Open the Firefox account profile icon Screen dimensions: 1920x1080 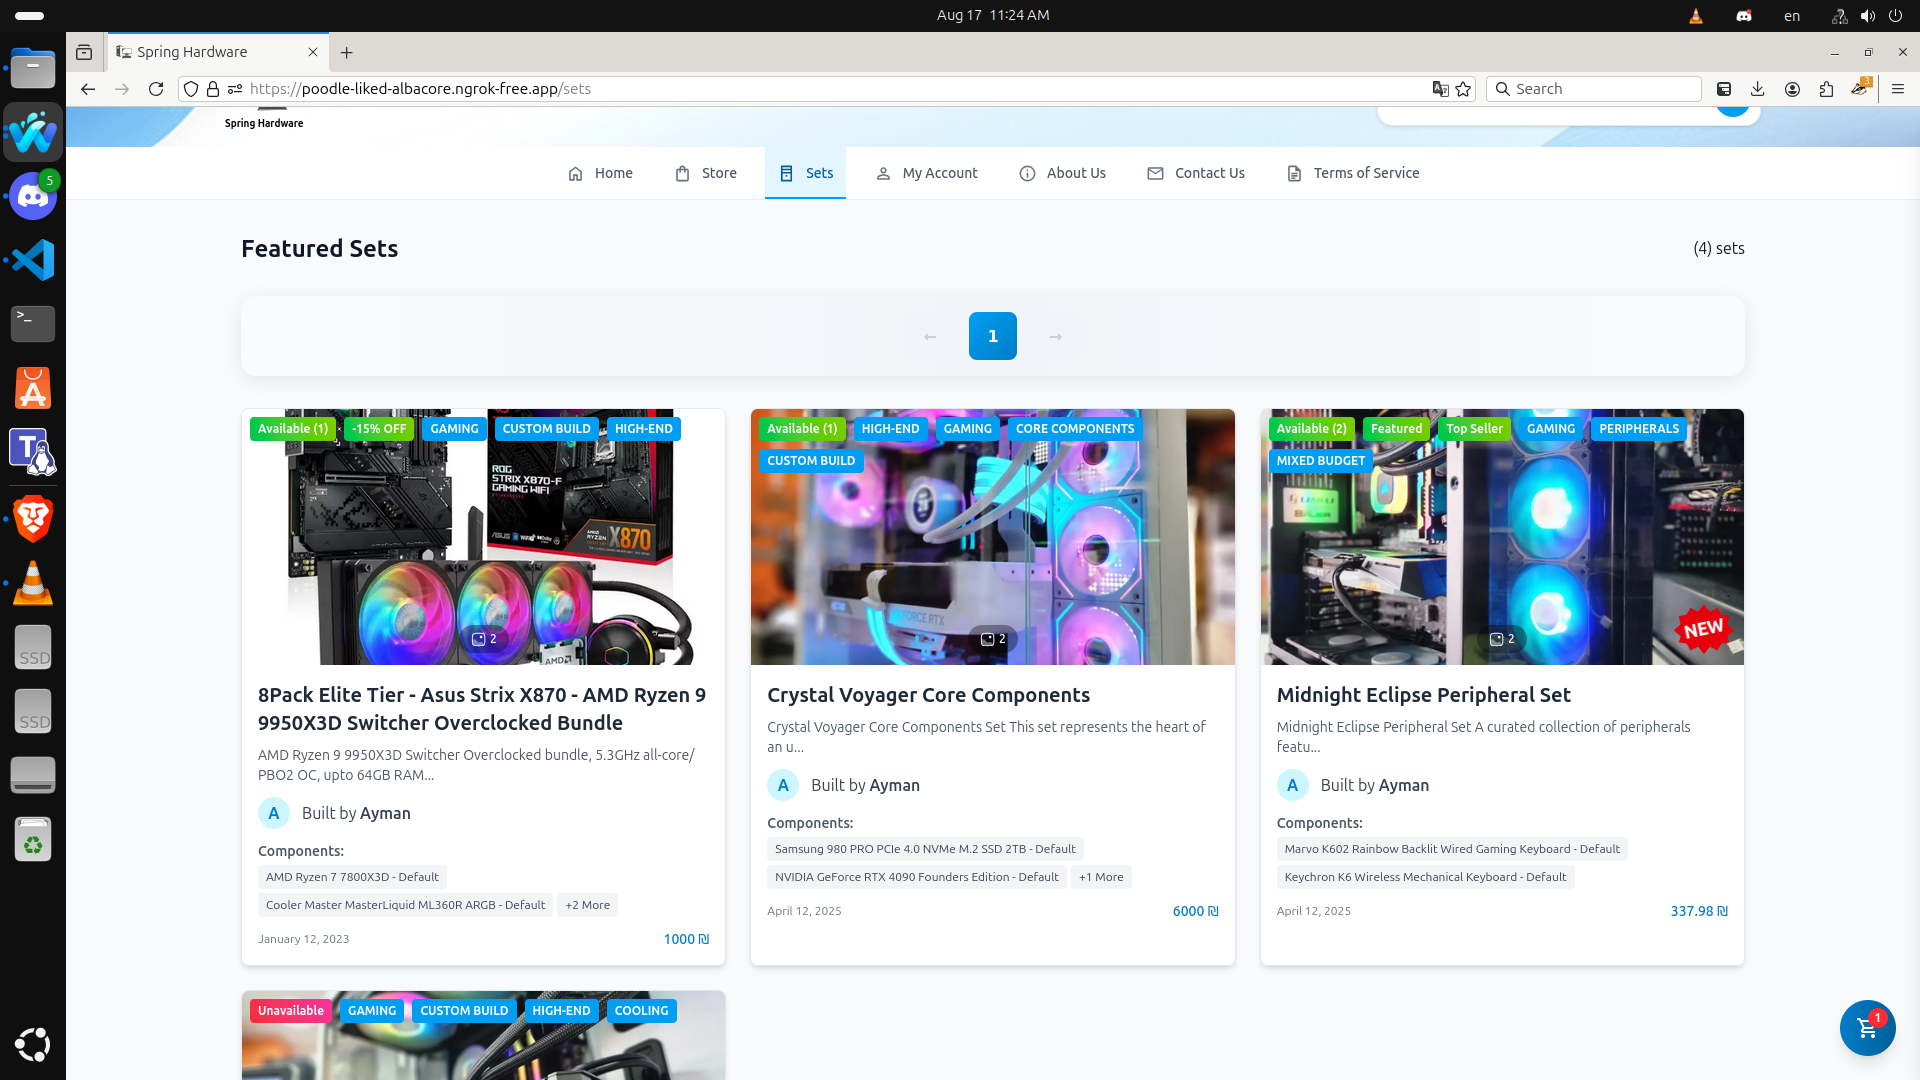1792,89
